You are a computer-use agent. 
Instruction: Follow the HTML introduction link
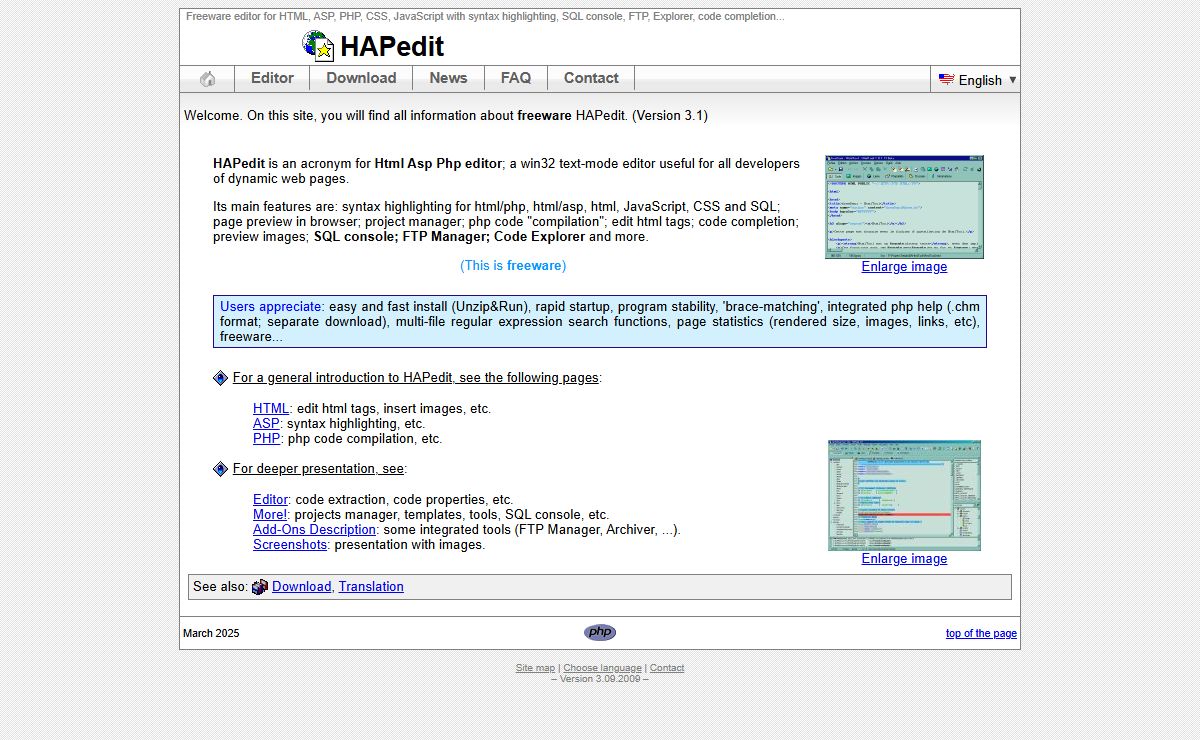tap(271, 408)
